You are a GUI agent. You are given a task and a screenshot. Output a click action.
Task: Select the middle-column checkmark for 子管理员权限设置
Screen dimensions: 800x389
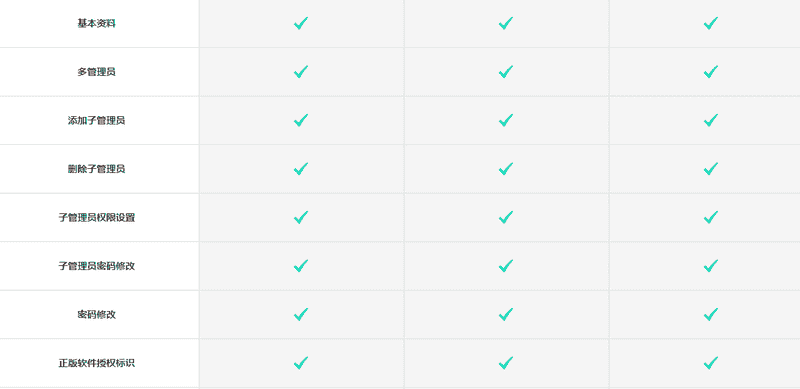tap(506, 217)
